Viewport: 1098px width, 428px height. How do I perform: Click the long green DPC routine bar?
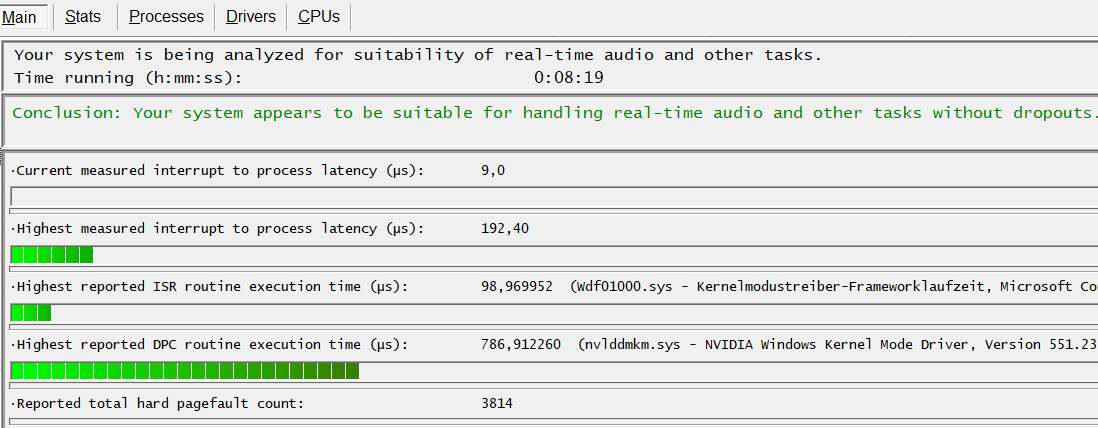coord(184,371)
